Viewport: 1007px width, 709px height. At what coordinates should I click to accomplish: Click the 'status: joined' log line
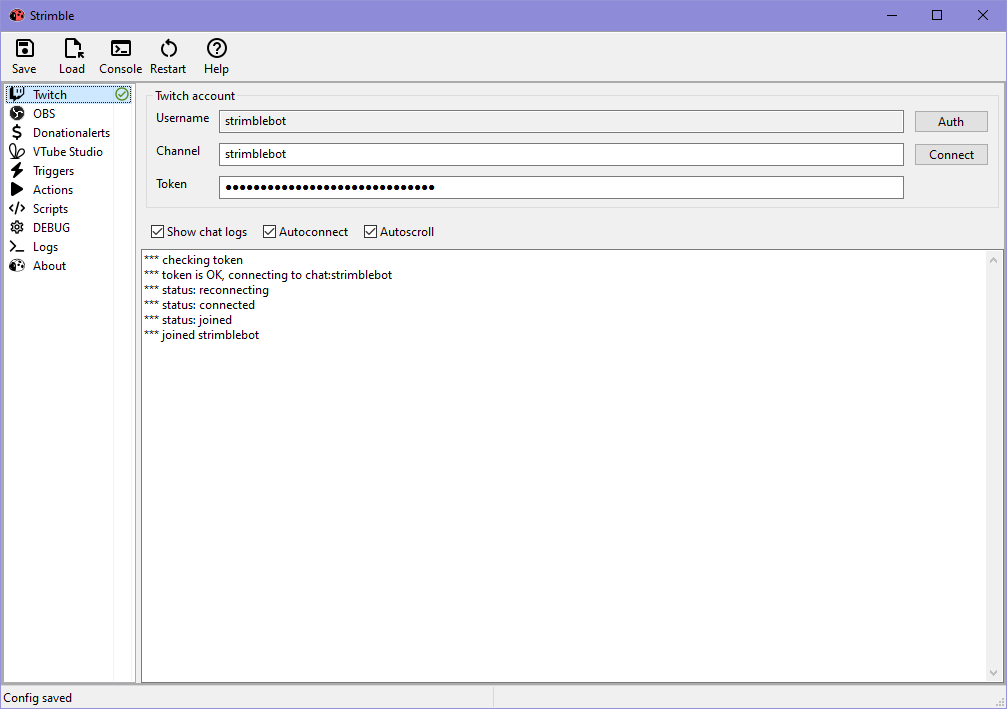pyautogui.click(x=188, y=320)
